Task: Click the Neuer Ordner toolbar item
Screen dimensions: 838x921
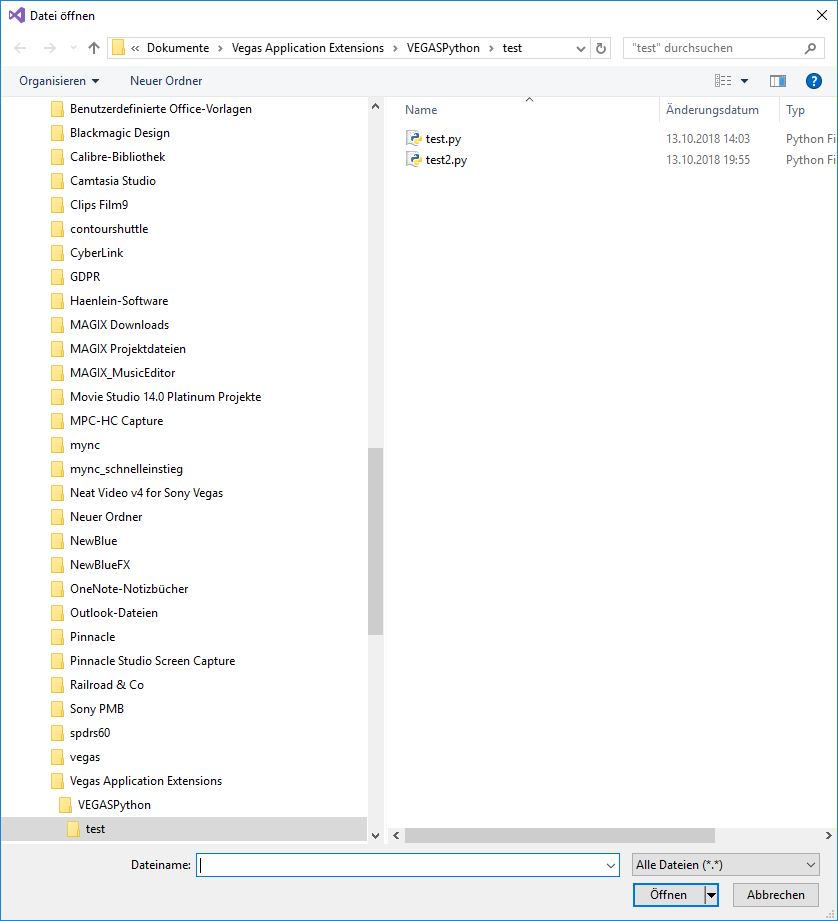Action: [x=166, y=81]
